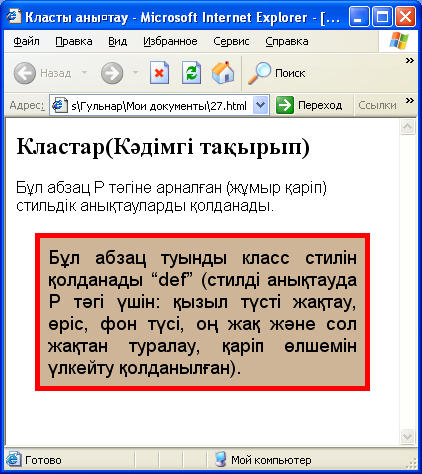Maximize the Internet Explorer window

pos(382,17)
